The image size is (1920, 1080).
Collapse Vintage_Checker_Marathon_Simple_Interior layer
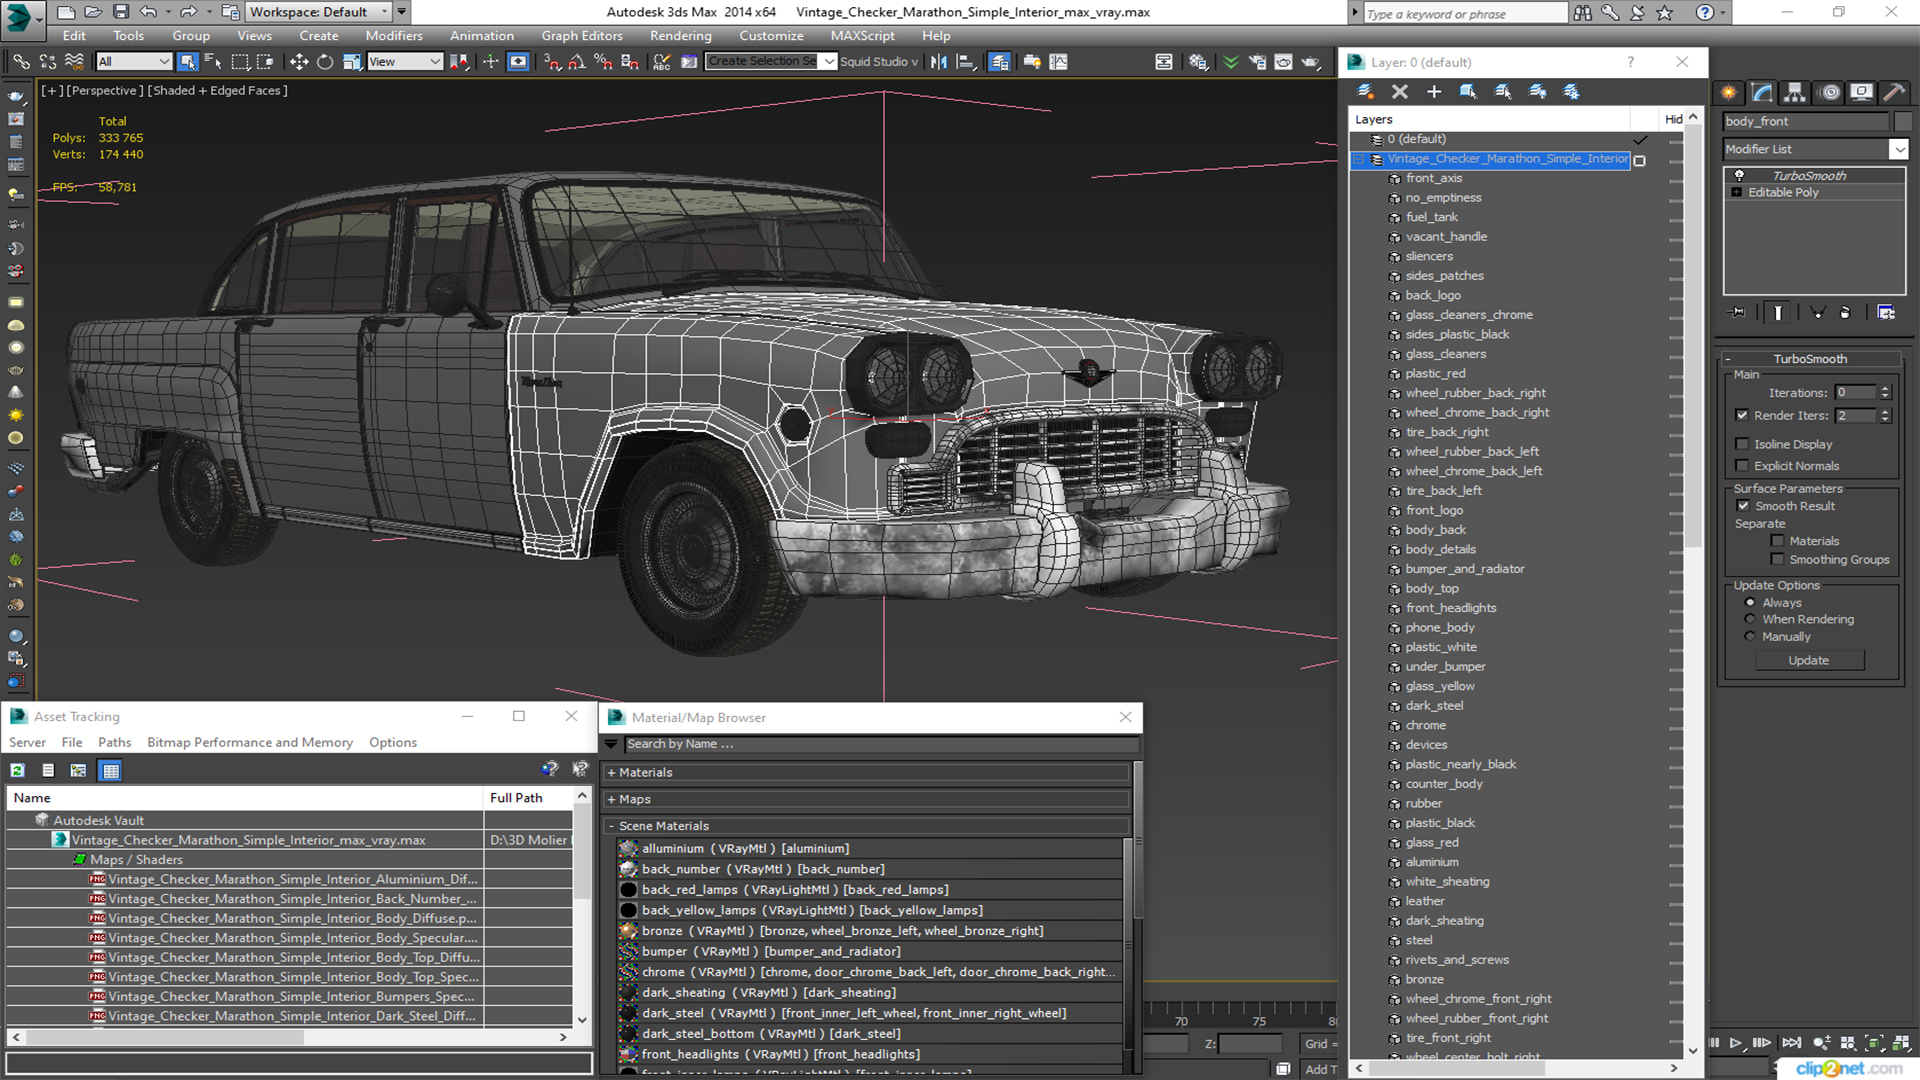(x=1359, y=159)
